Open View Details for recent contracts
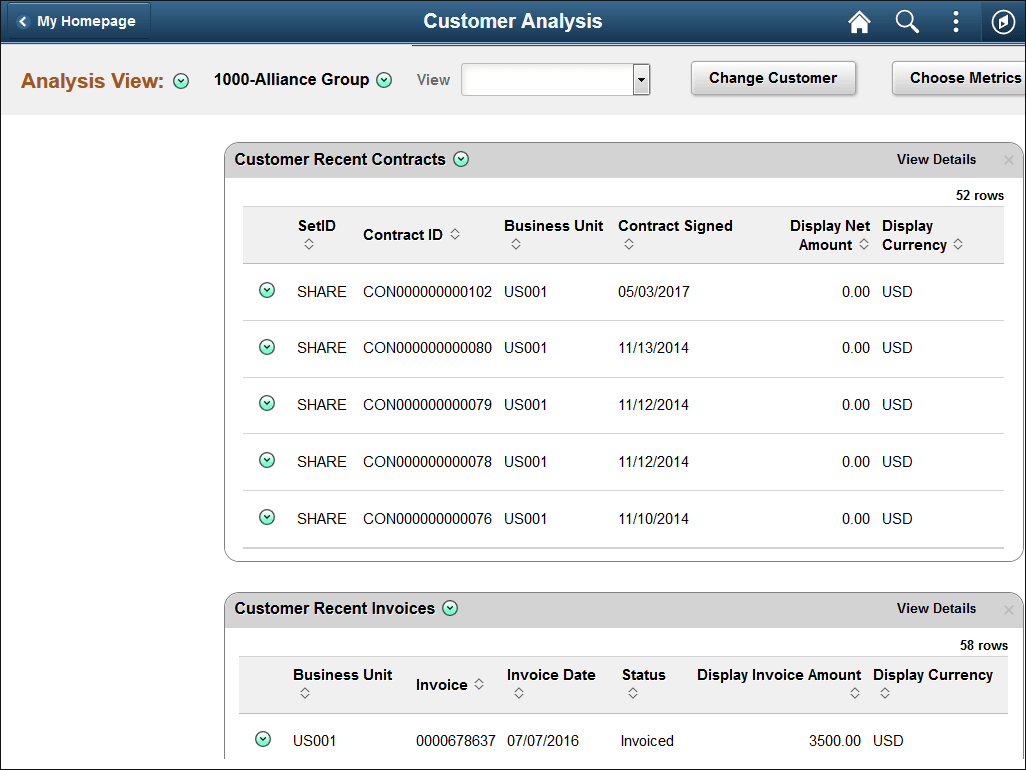The width and height of the screenshot is (1026, 770). (x=935, y=159)
